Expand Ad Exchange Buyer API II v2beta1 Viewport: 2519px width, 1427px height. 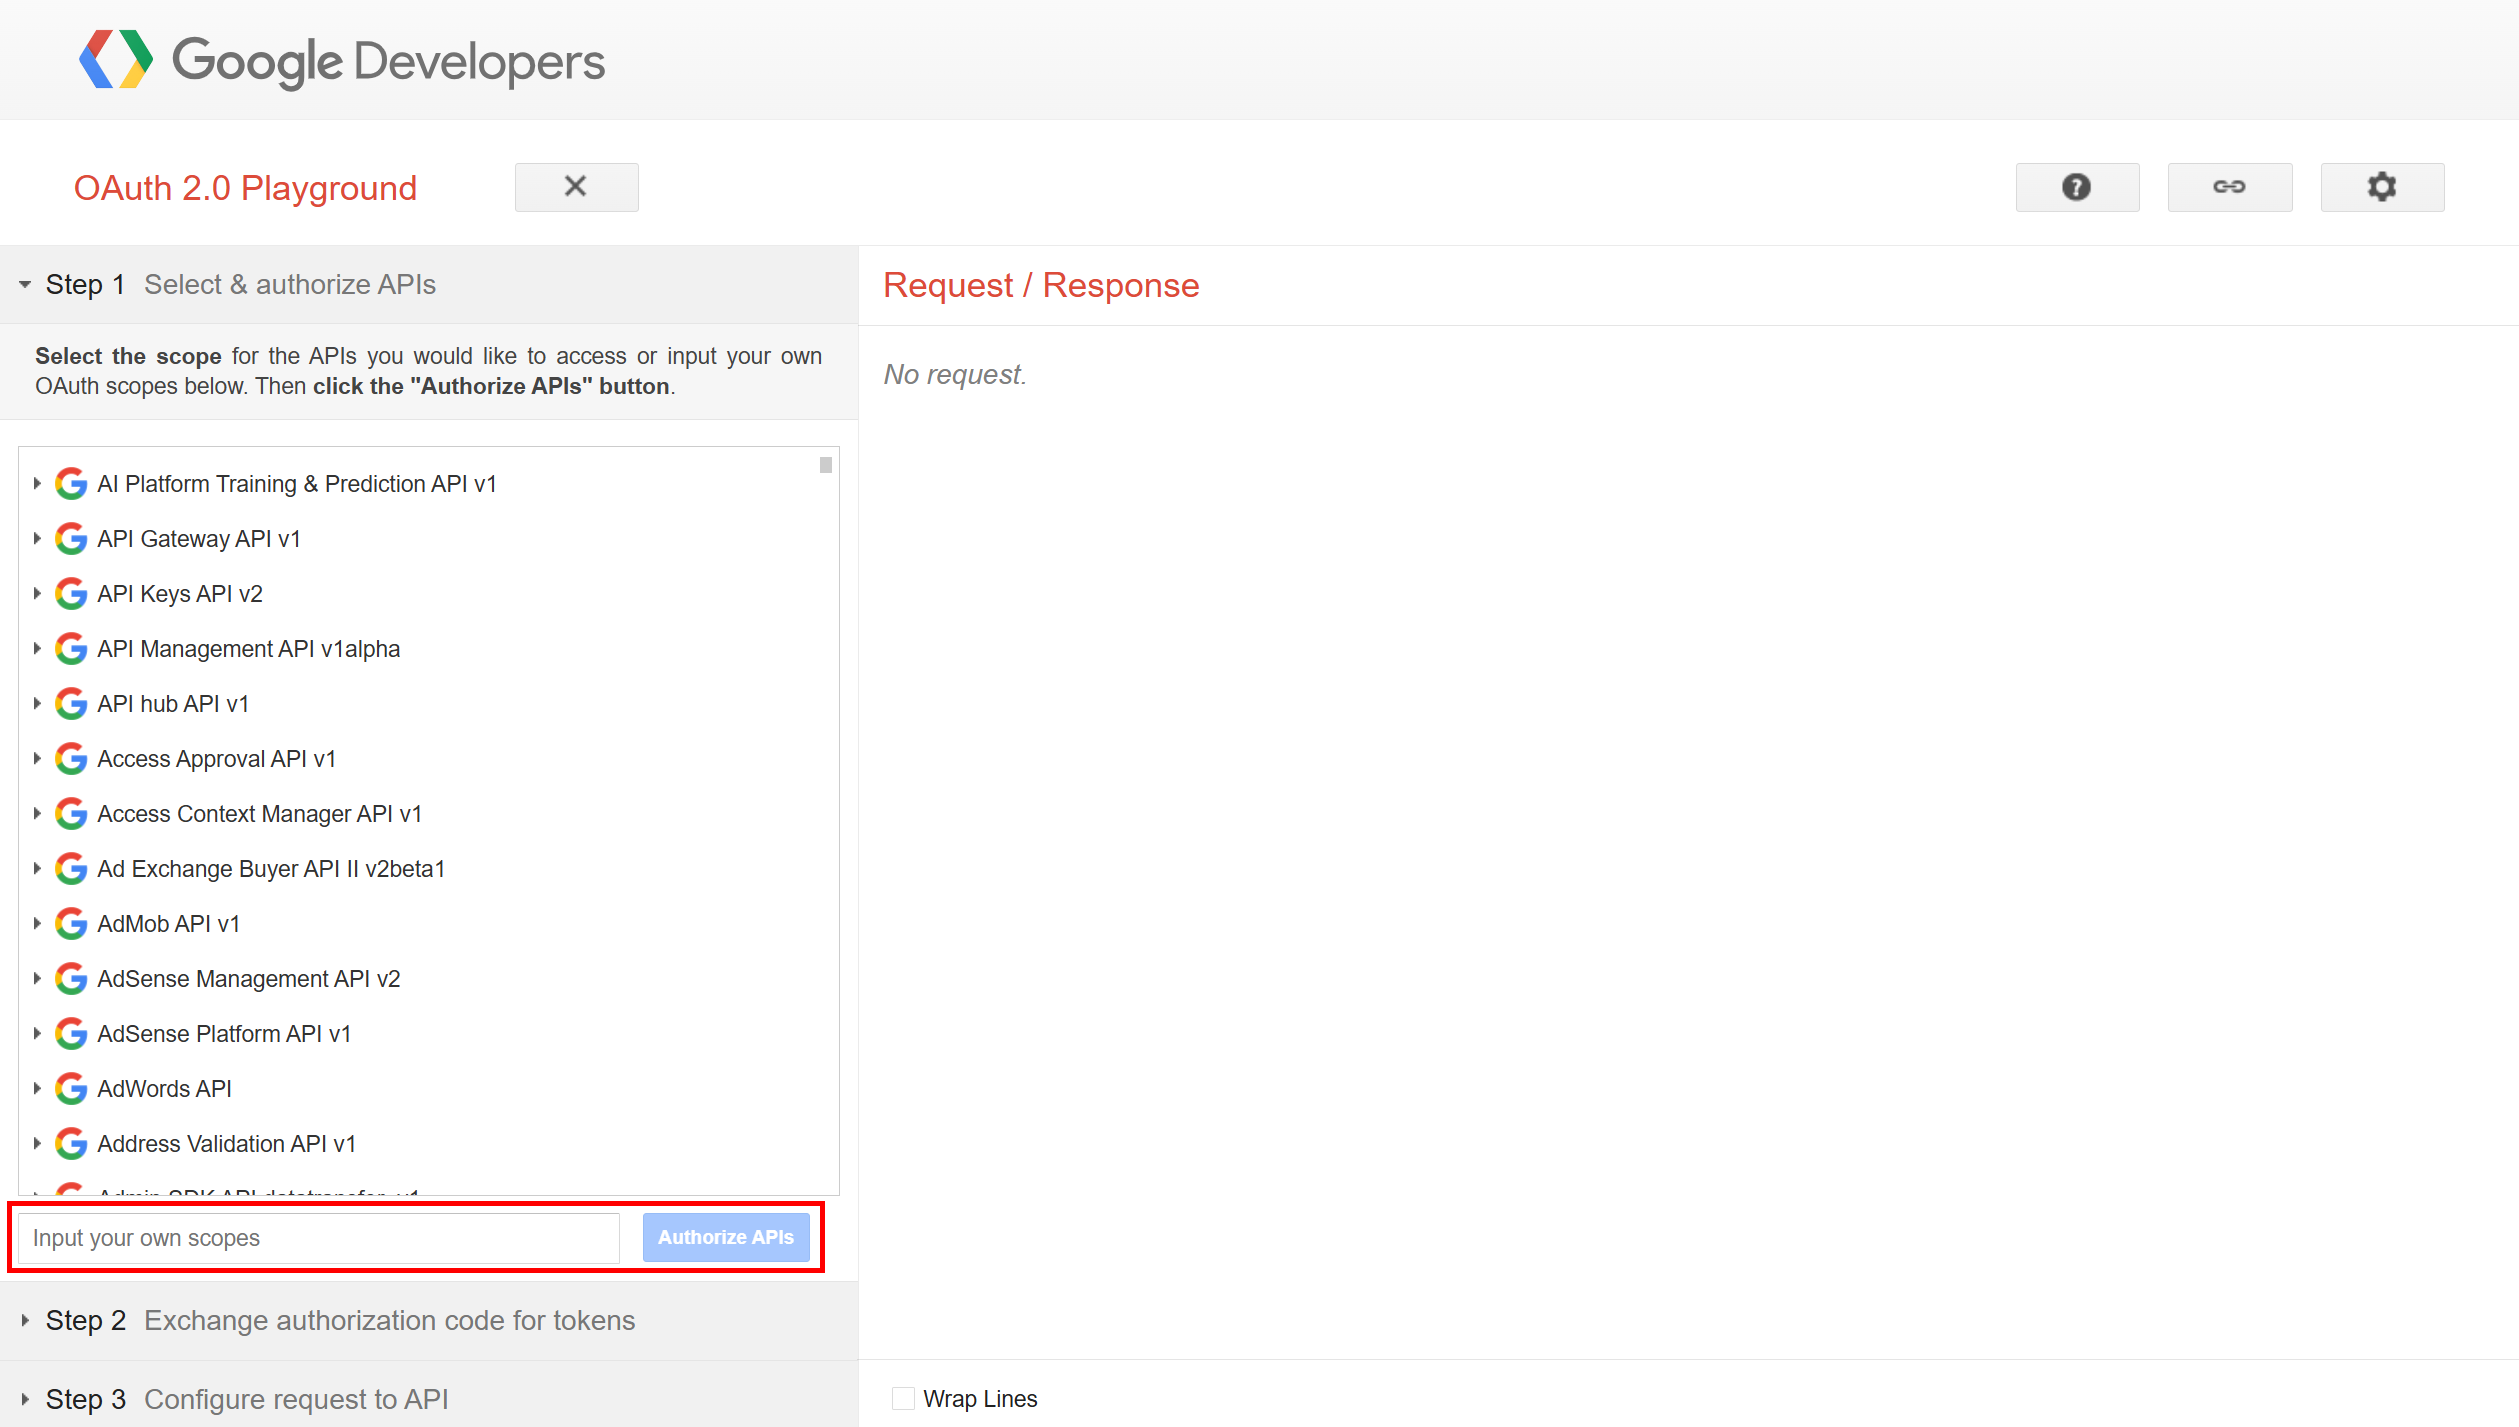tap(37, 868)
